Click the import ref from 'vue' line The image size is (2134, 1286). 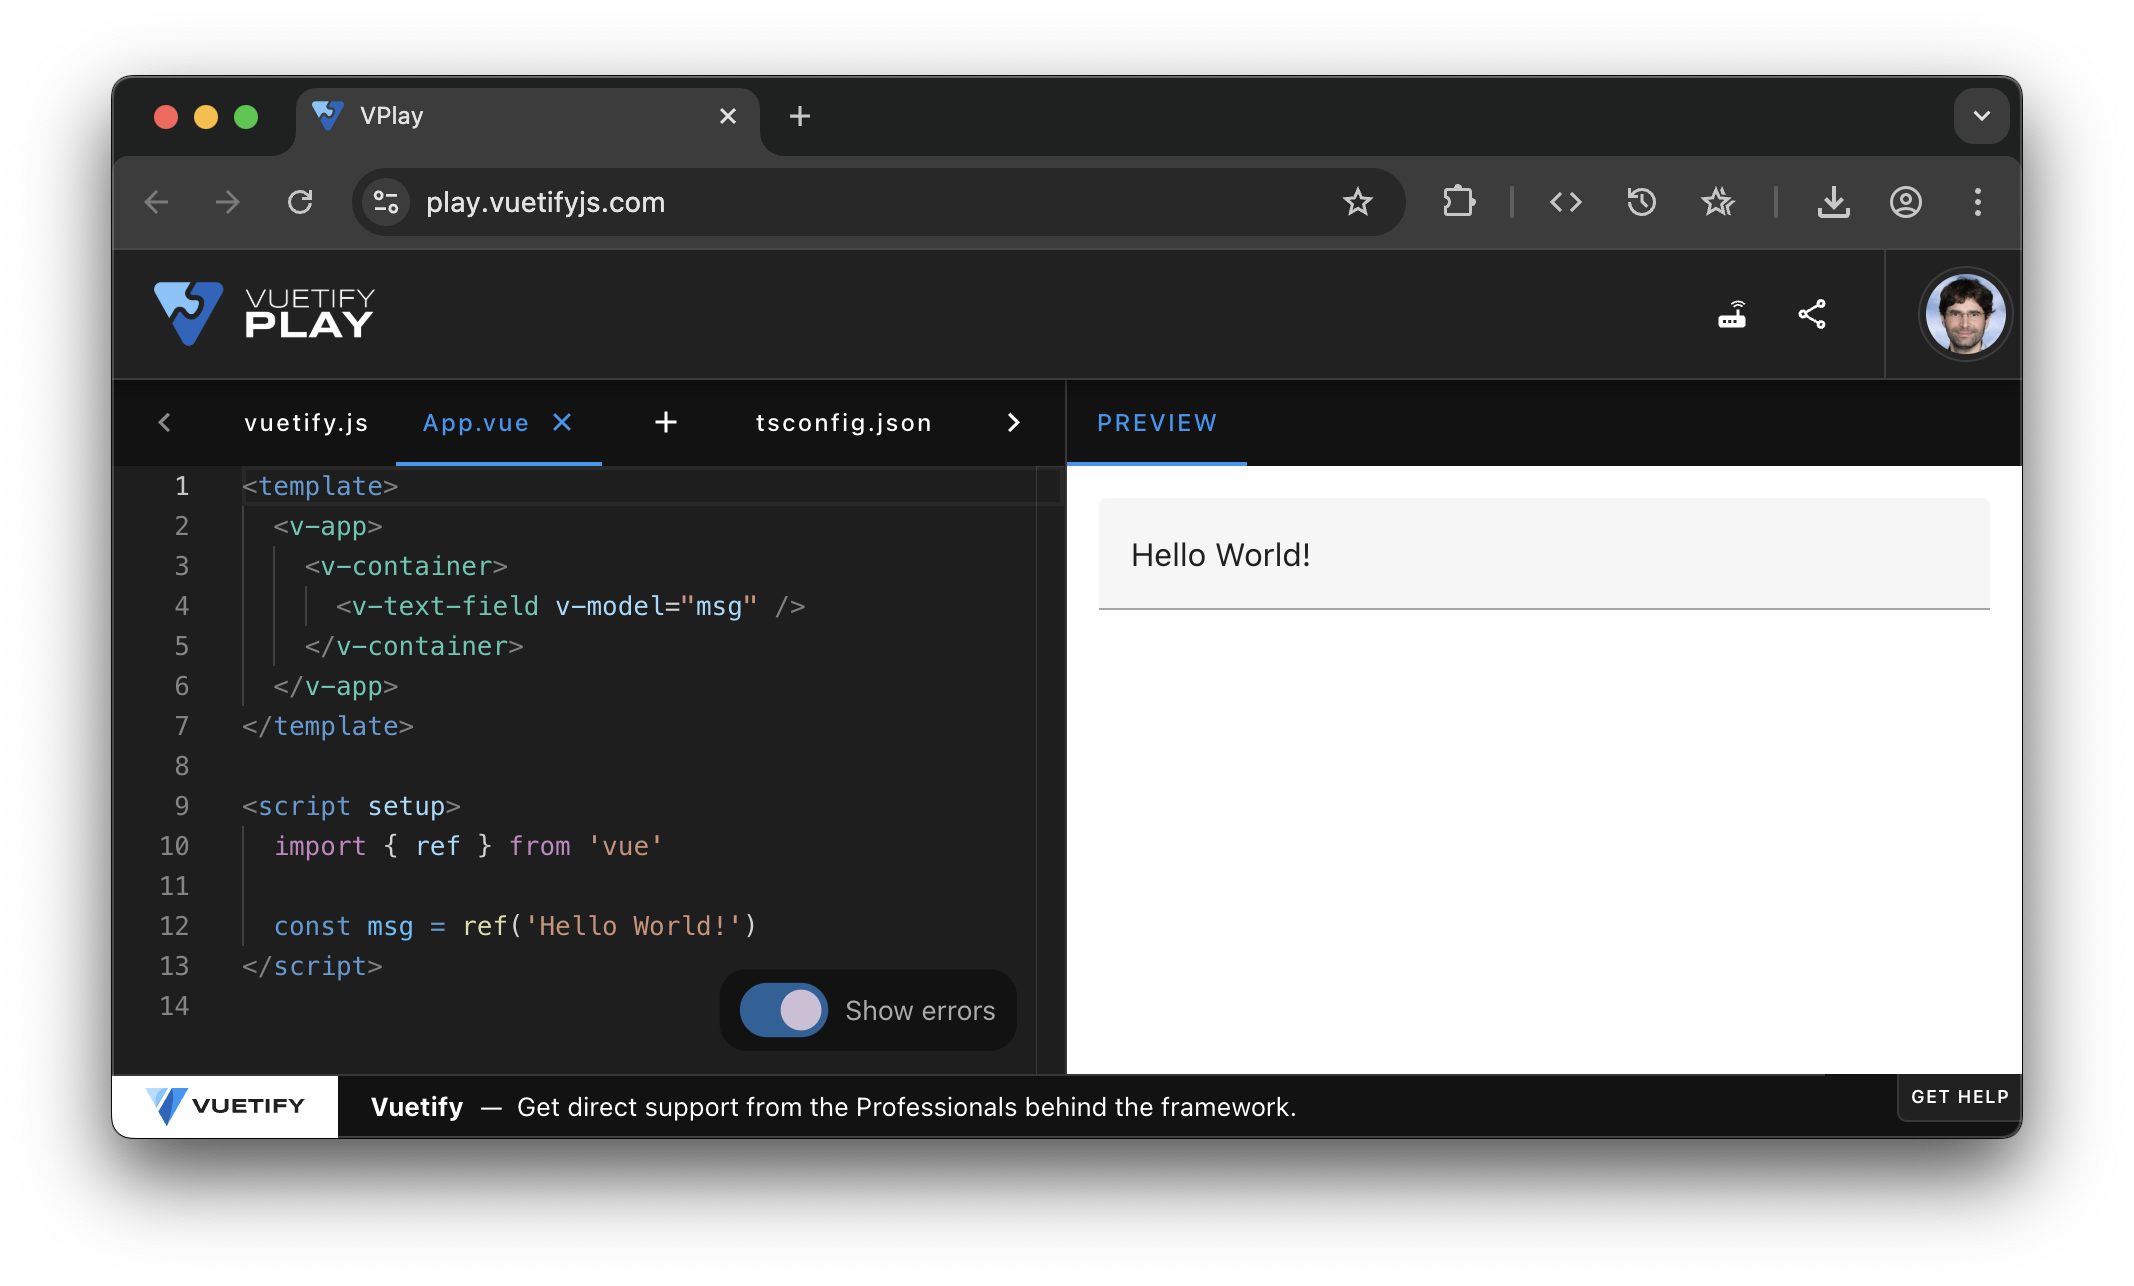[x=468, y=846]
